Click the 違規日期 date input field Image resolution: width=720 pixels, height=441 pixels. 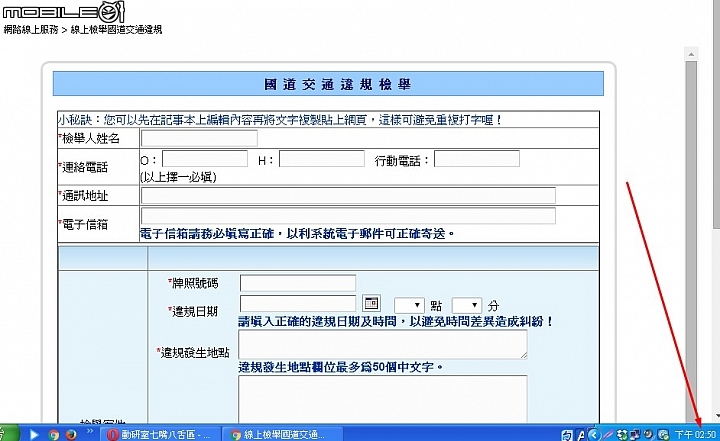coord(298,304)
